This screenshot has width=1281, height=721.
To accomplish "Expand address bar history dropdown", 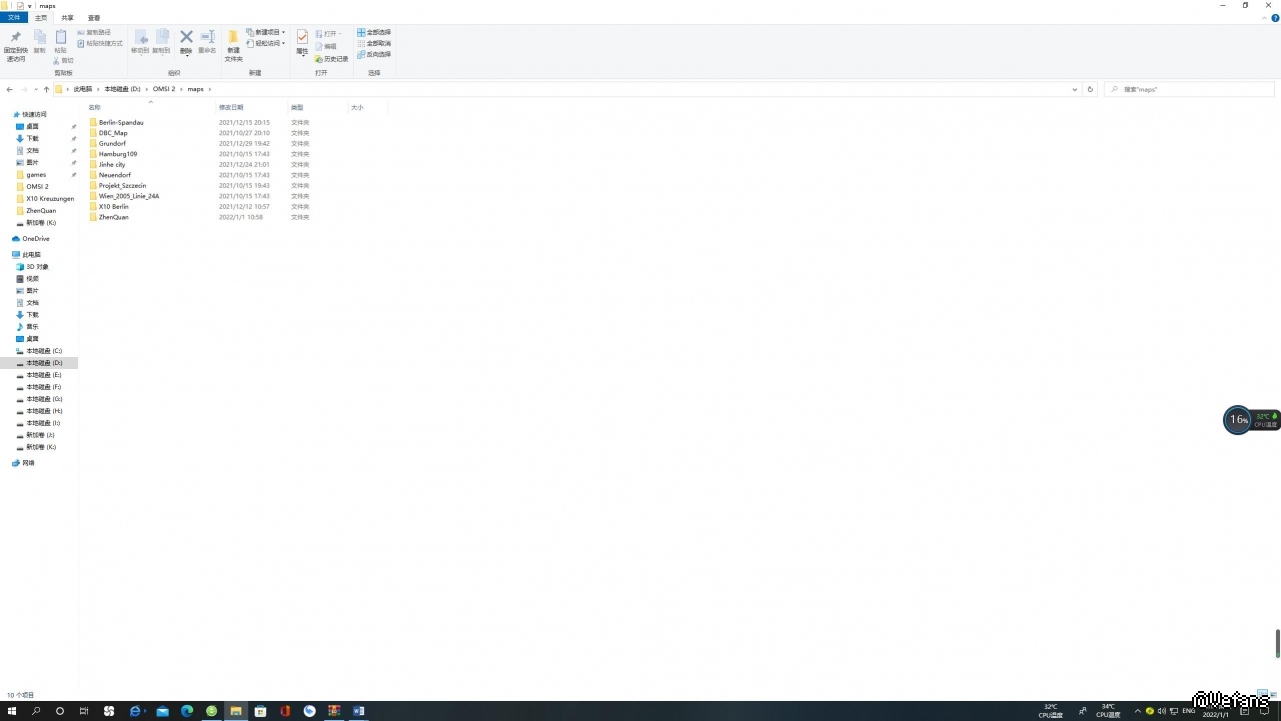I will (x=1075, y=89).
